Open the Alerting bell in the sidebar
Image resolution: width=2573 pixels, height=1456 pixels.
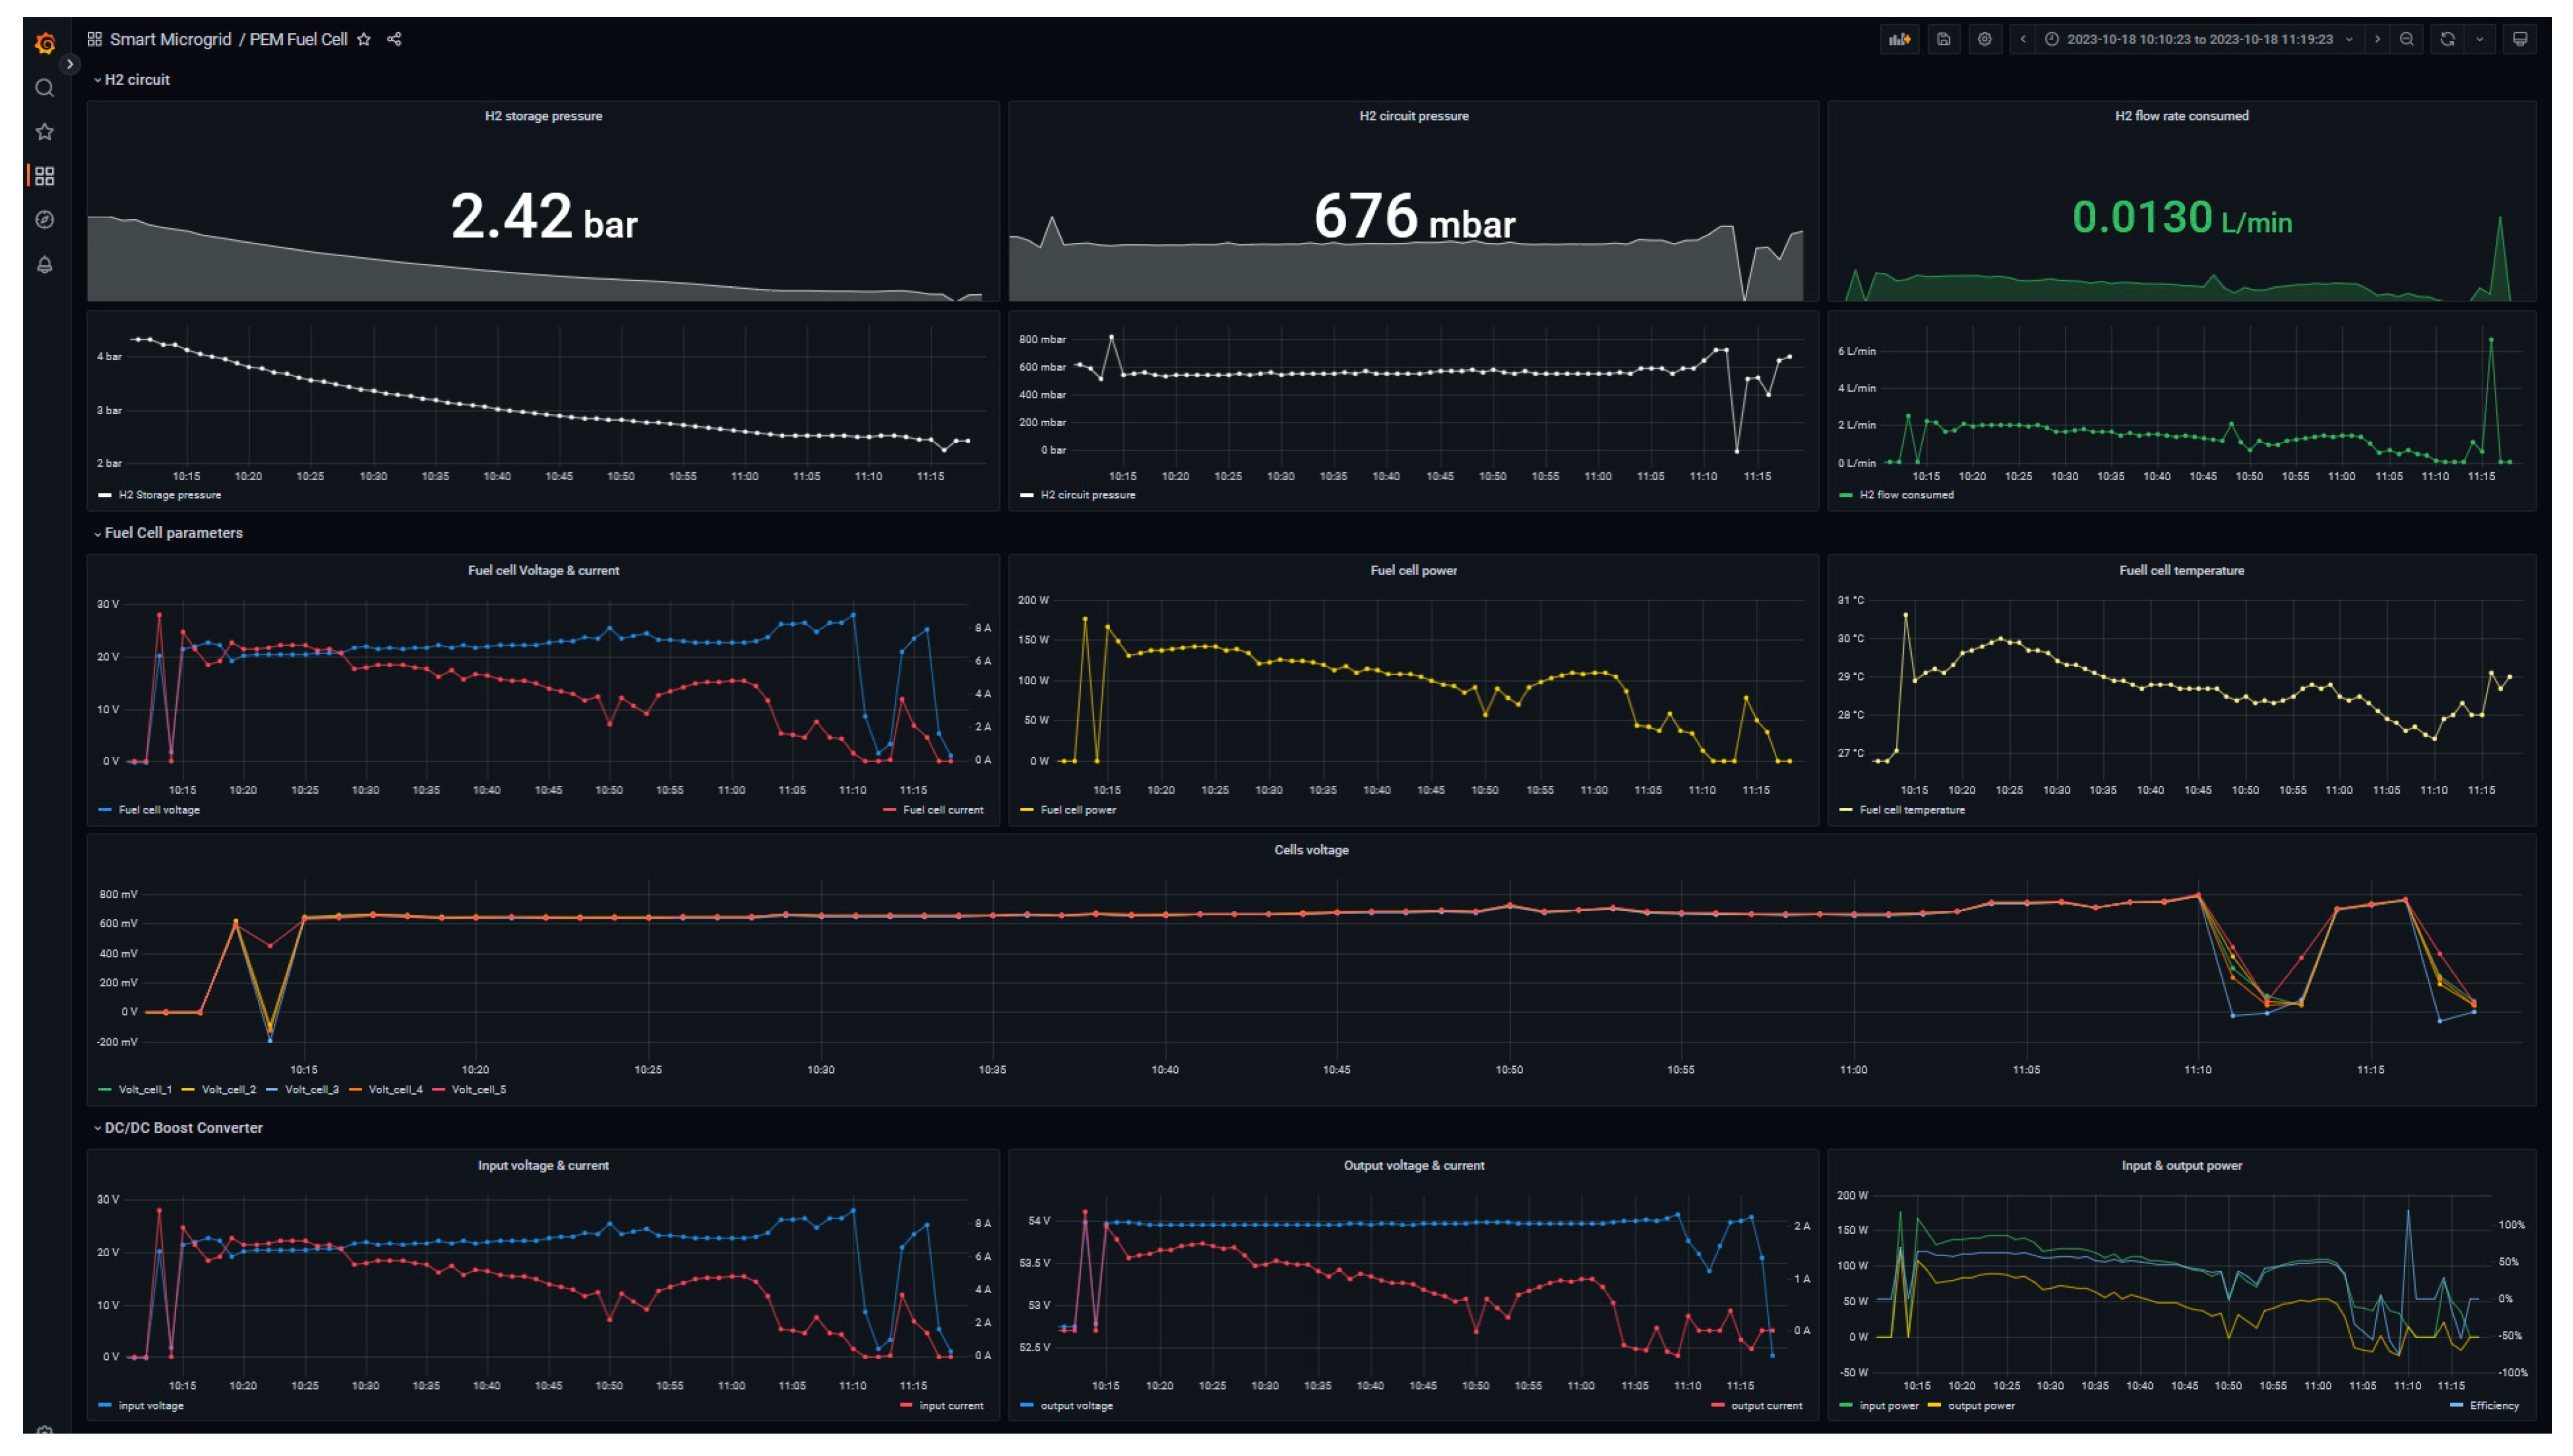point(44,264)
